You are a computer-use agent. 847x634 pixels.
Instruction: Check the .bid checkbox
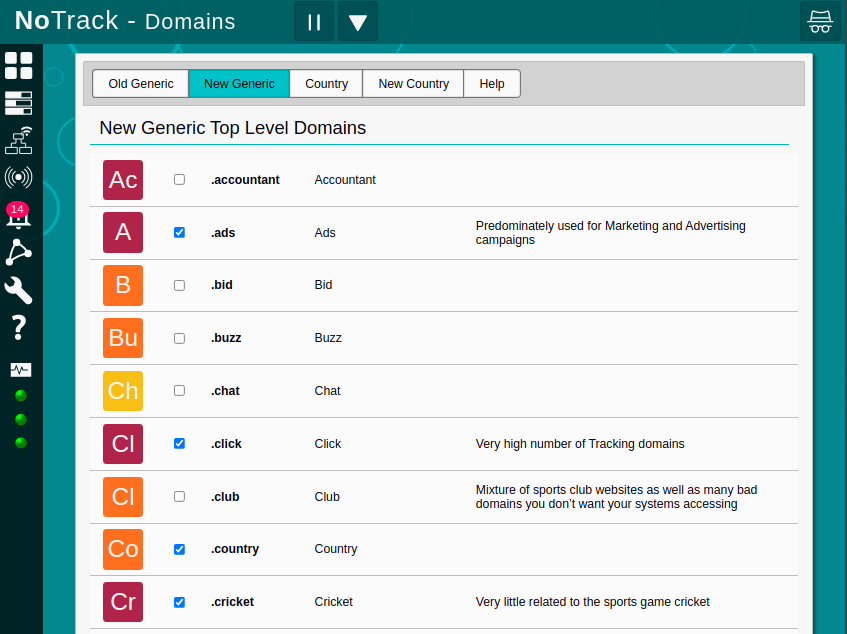pos(179,285)
